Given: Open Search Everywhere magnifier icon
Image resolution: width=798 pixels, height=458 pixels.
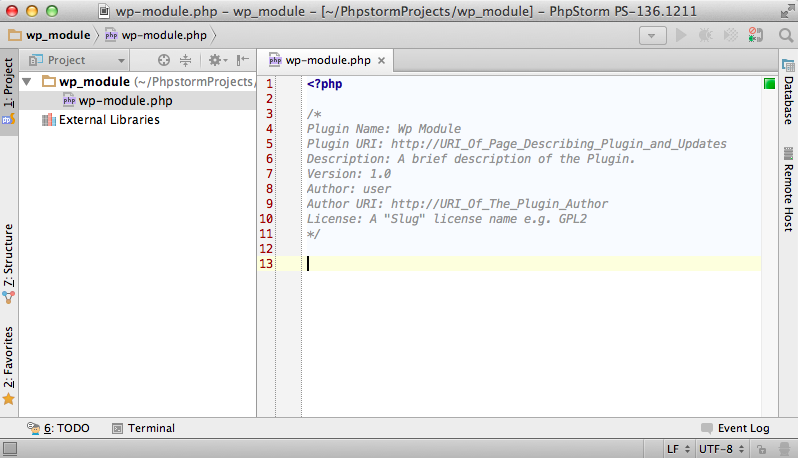Looking at the screenshot, I should [x=786, y=35].
